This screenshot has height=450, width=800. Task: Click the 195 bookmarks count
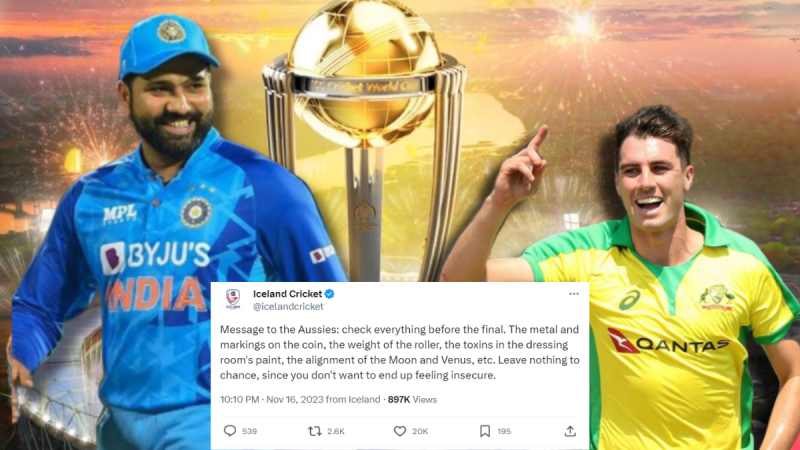tap(504, 431)
